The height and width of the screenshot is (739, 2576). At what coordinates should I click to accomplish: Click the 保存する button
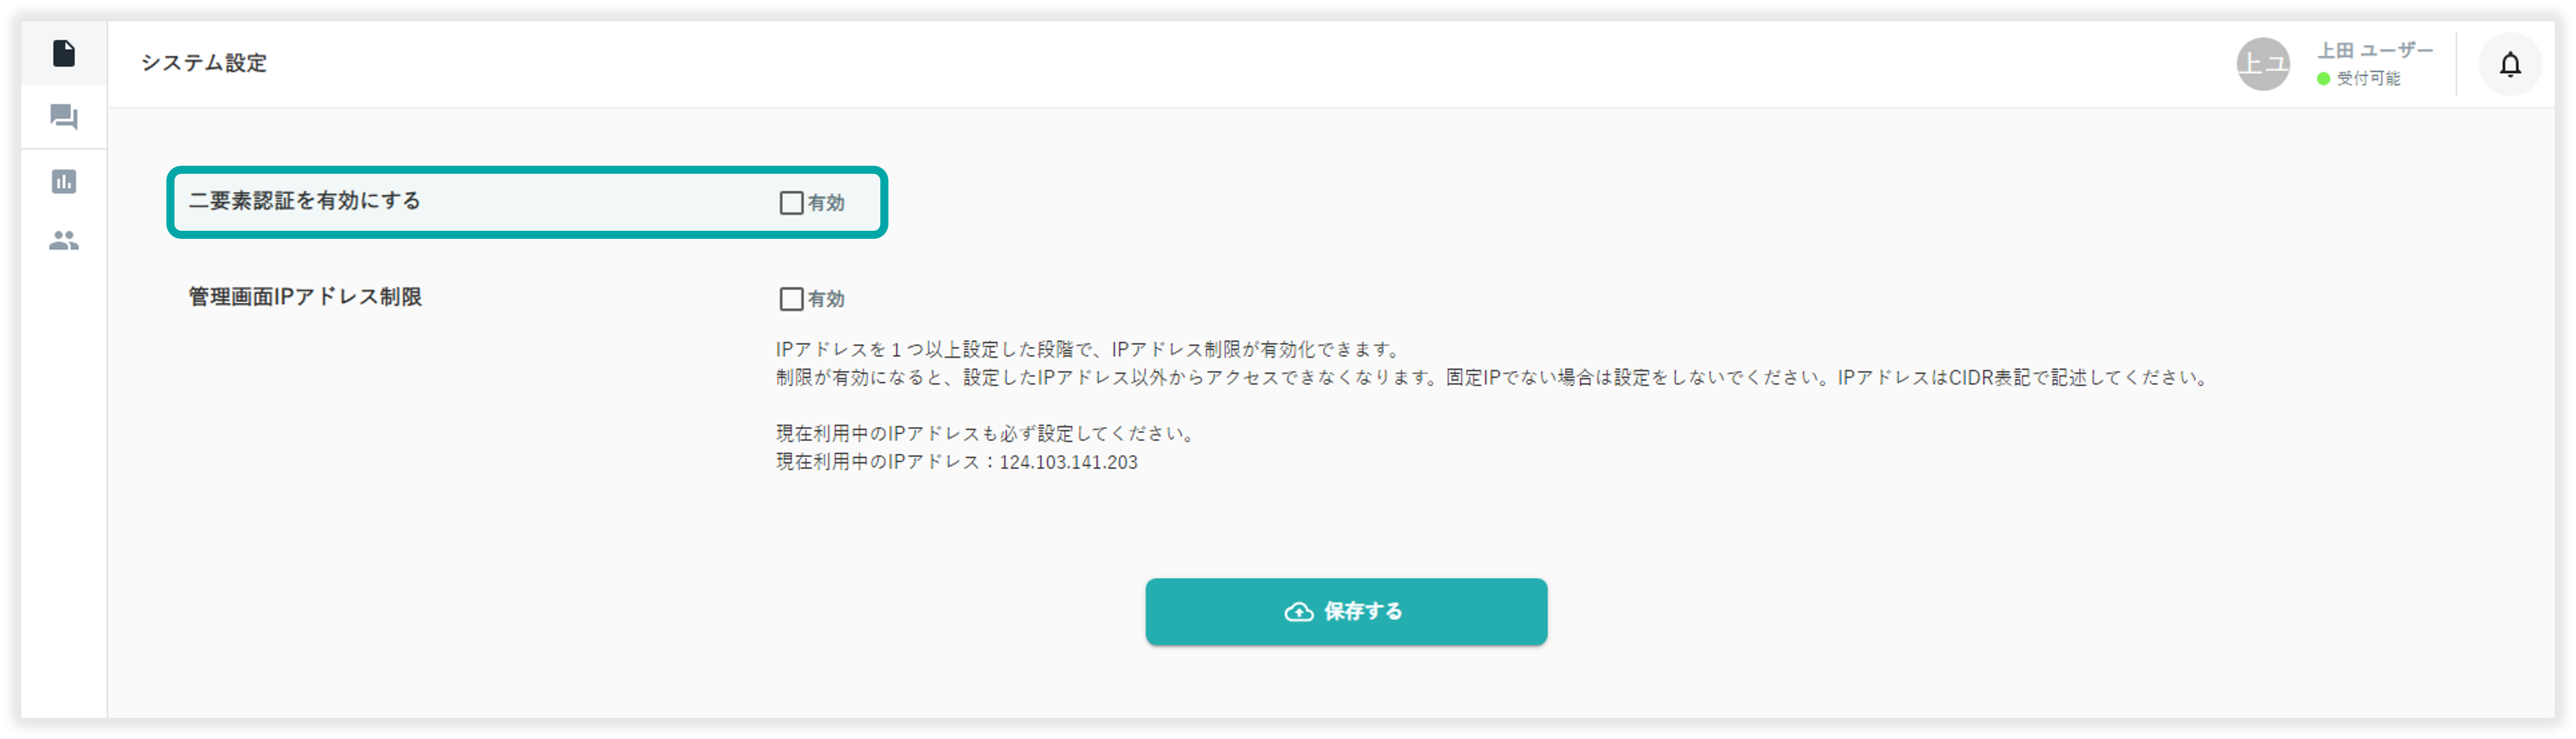(1346, 612)
